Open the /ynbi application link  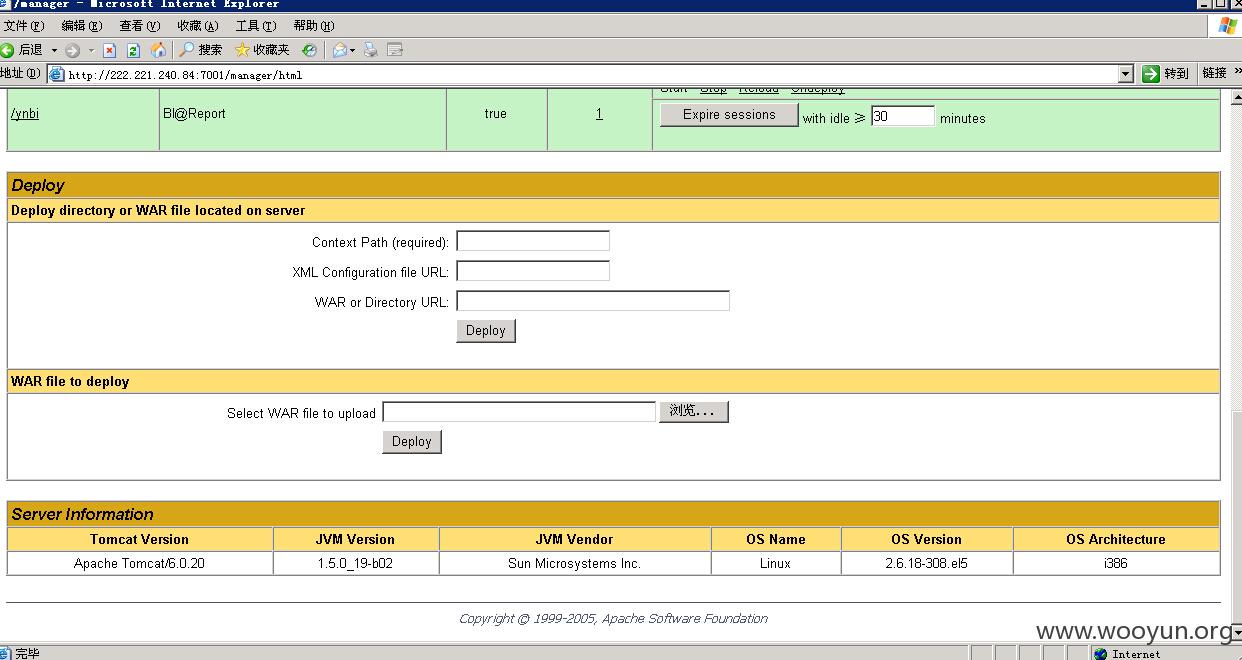click(25, 114)
